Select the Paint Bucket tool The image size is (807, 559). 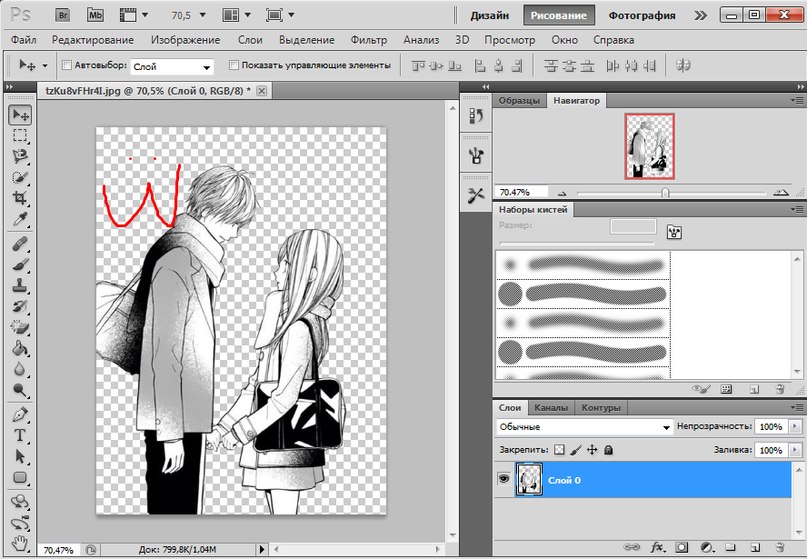(x=20, y=348)
